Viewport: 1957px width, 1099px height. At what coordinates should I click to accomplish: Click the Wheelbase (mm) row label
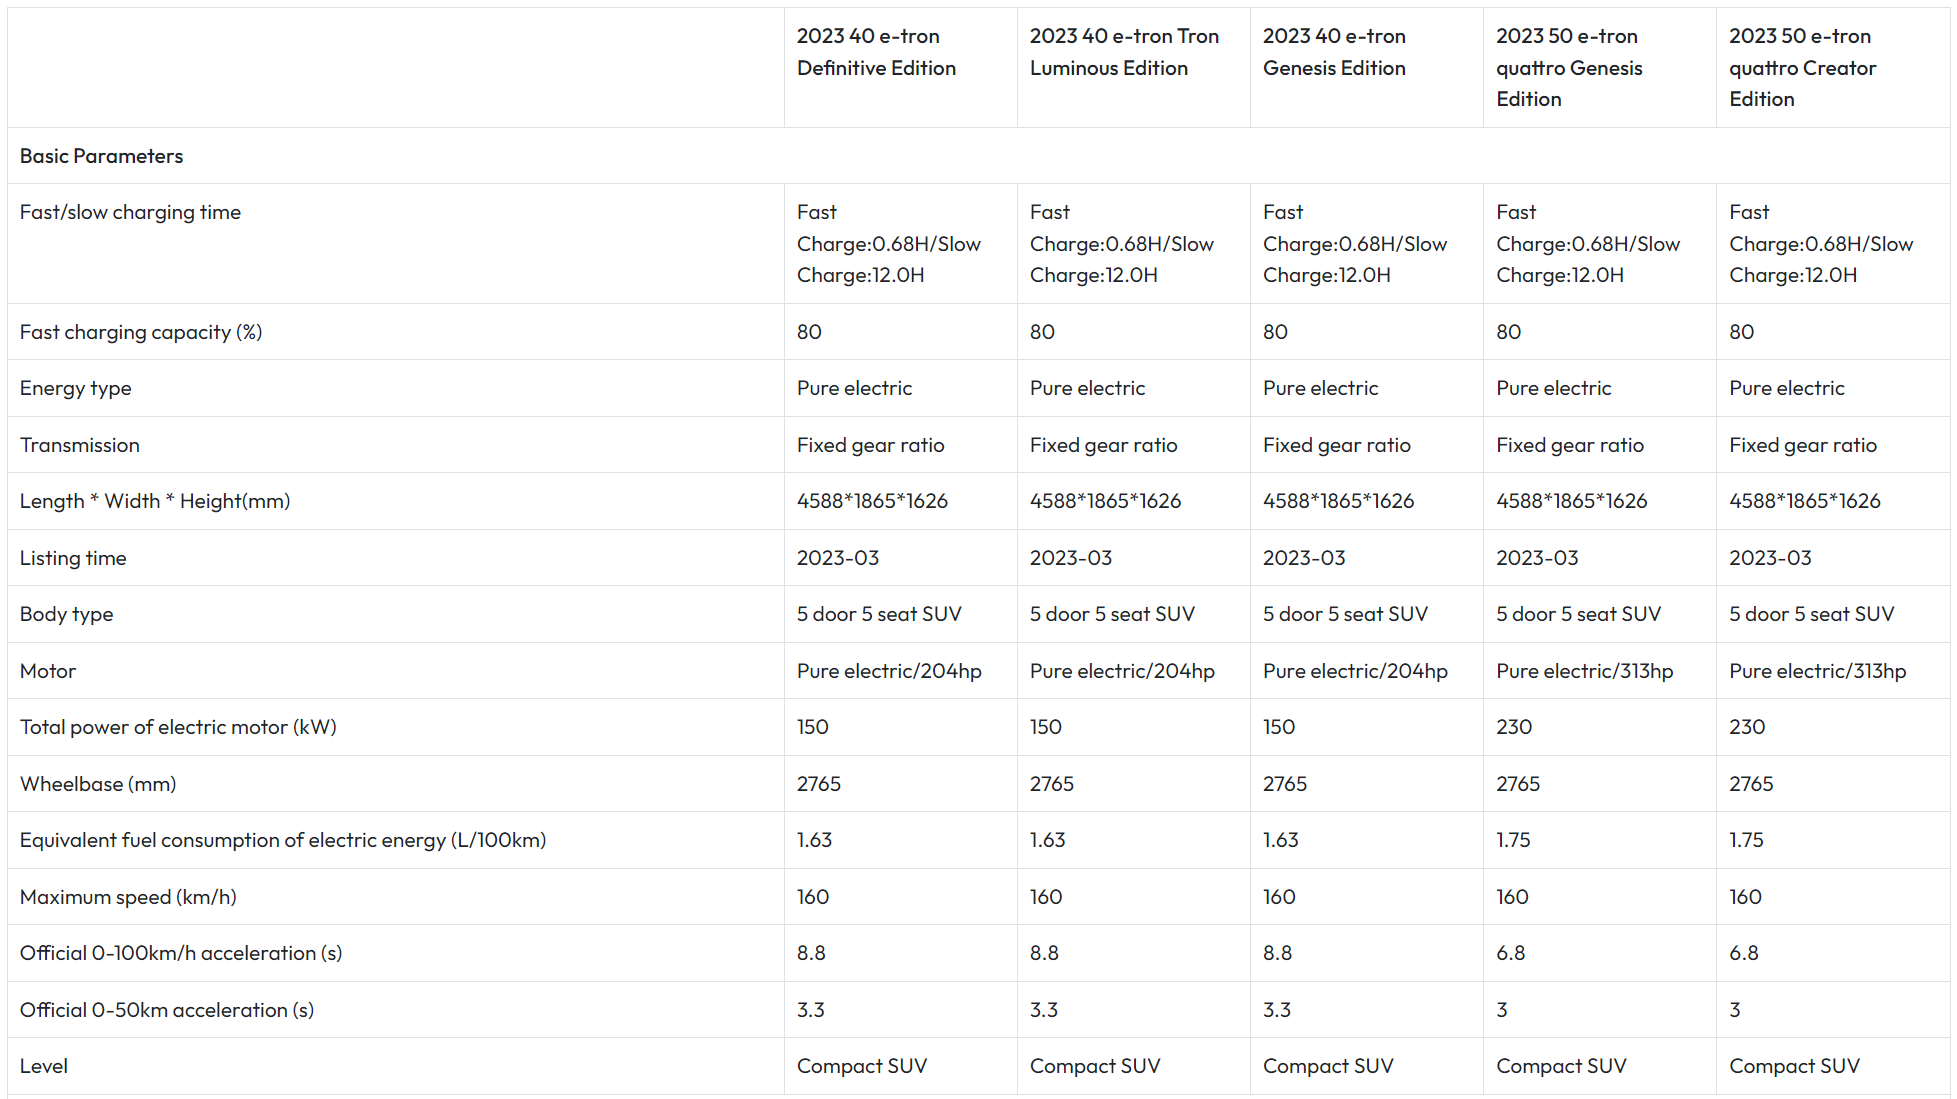click(98, 784)
